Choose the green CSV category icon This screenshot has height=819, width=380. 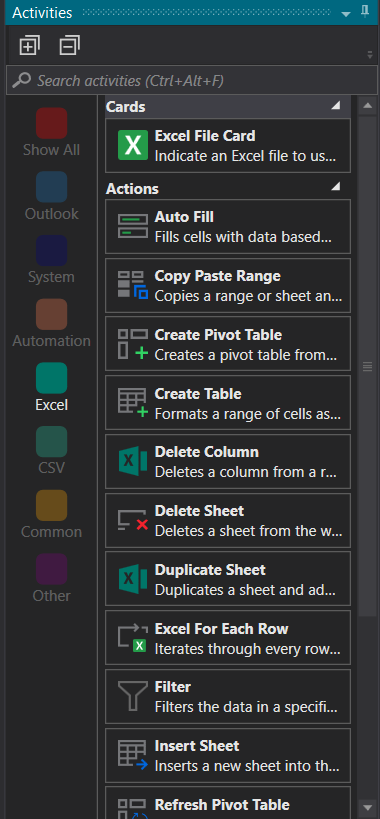coord(52,442)
